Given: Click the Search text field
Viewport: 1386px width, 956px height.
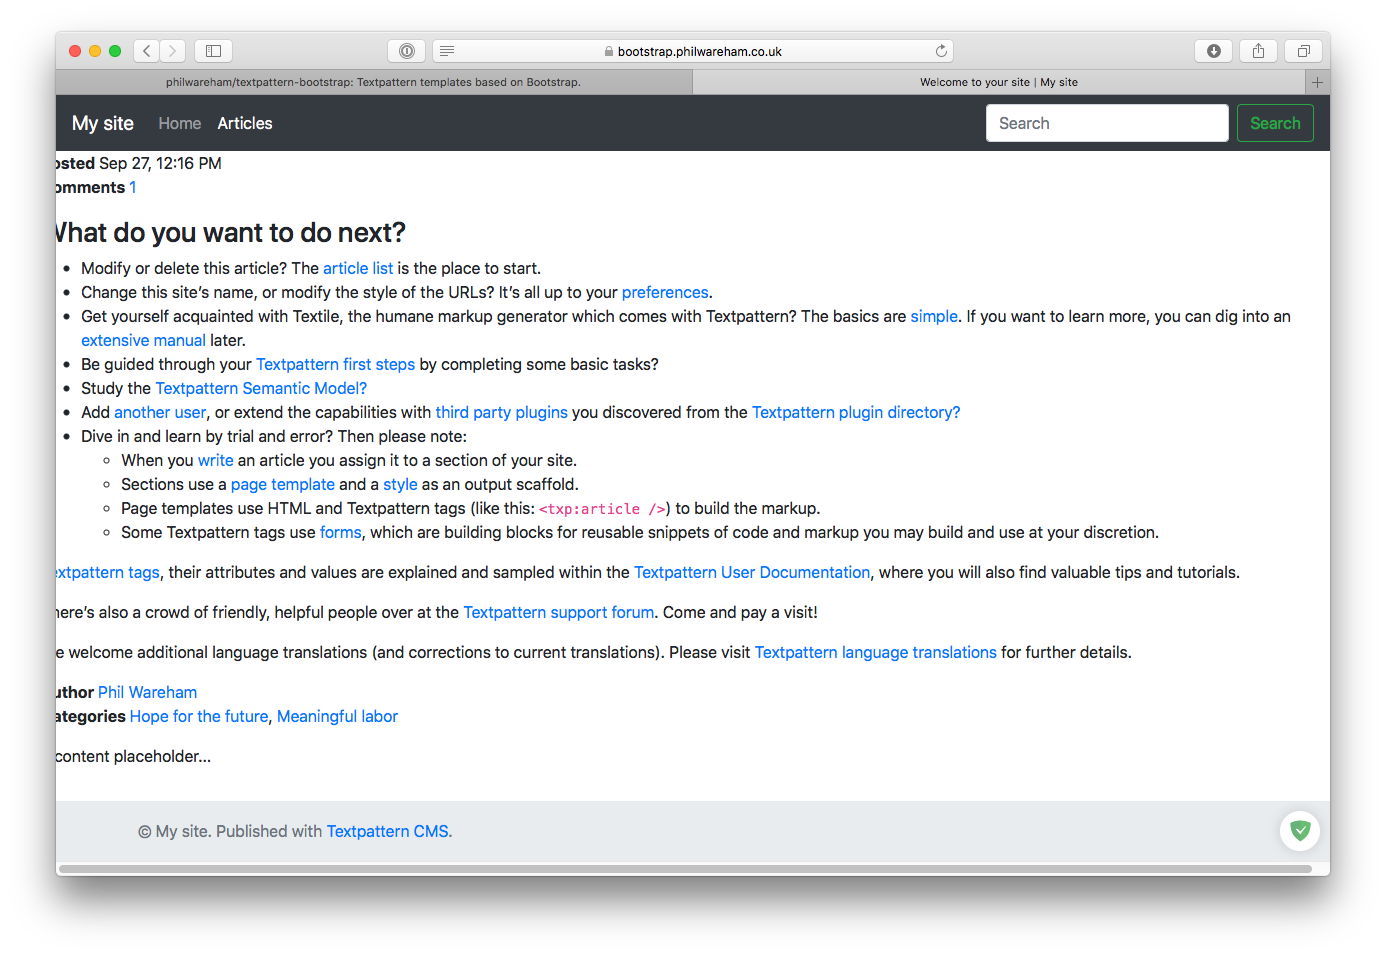Looking at the screenshot, I should [1107, 123].
